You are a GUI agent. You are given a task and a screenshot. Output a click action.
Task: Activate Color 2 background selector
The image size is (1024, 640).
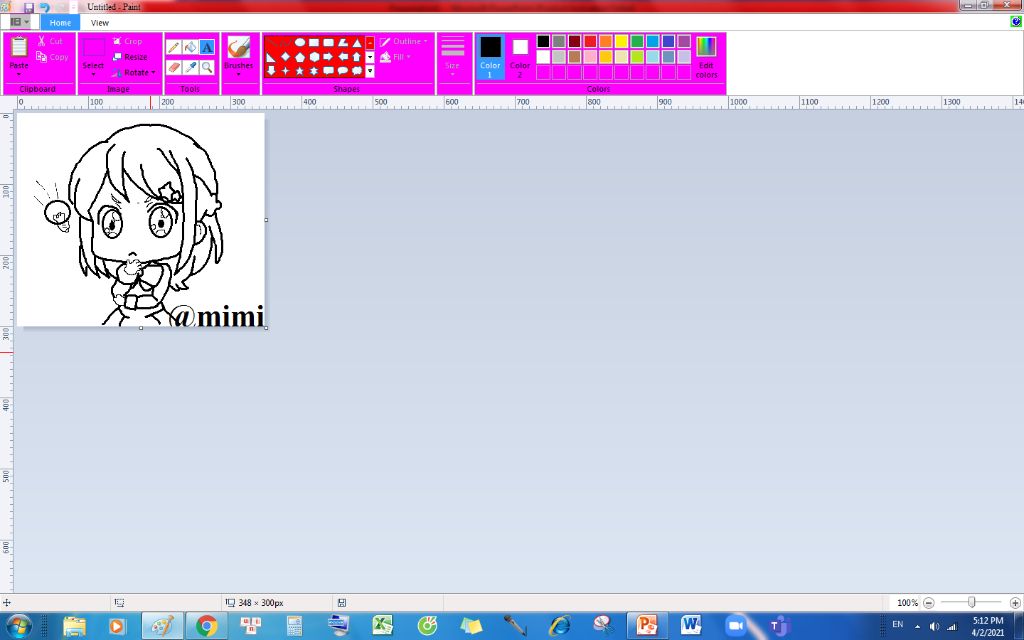point(520,57)
